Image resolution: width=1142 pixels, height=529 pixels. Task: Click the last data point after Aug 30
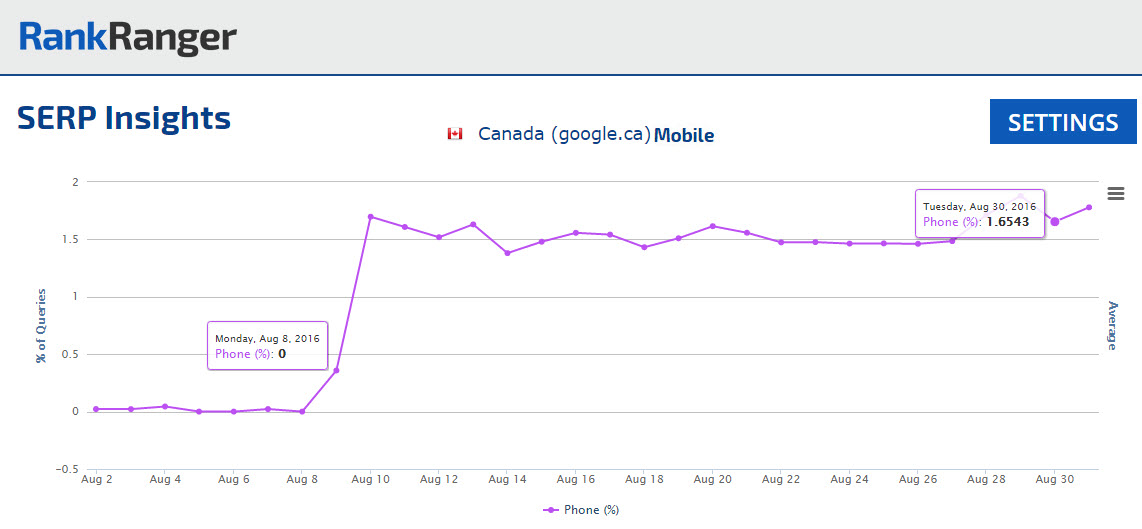point(1089,207)
